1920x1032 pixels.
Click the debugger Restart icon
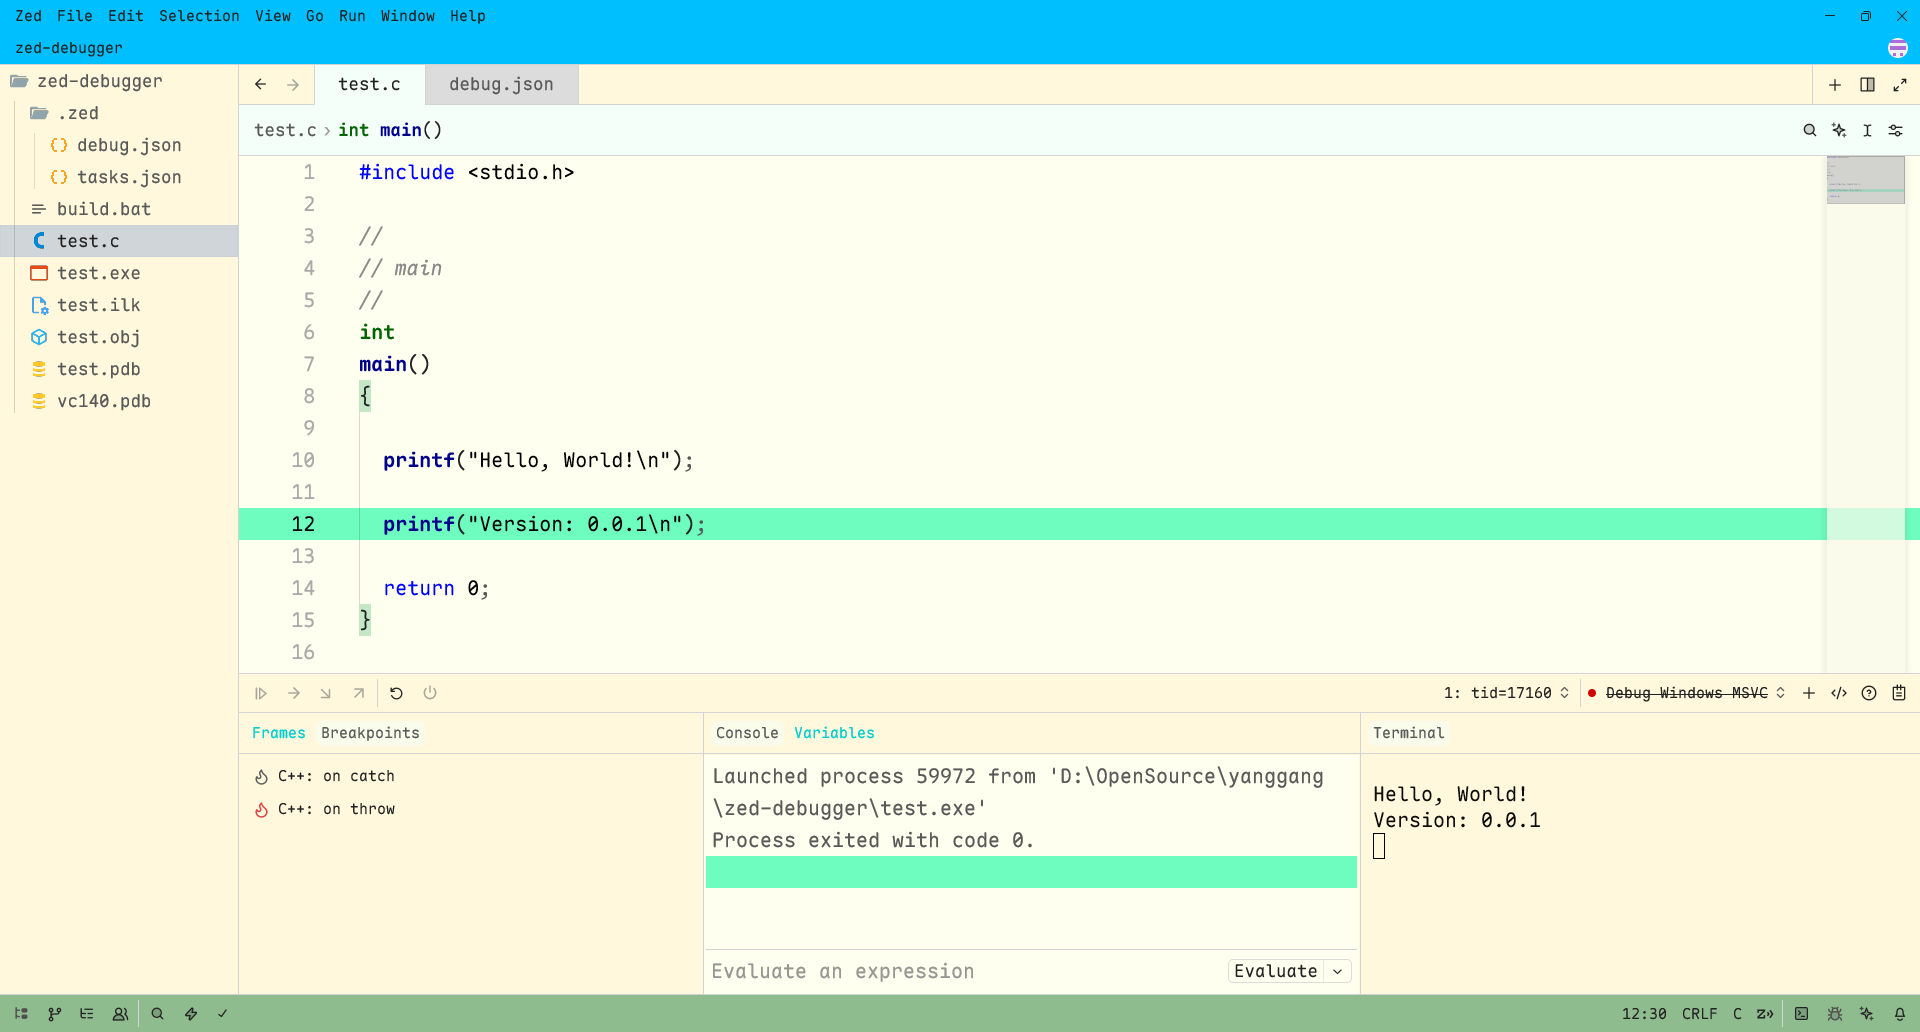(396, 693)
